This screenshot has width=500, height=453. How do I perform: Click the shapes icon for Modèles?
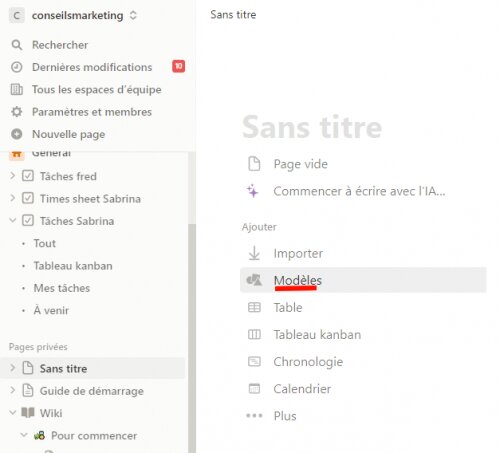click(x=254, y=280)
